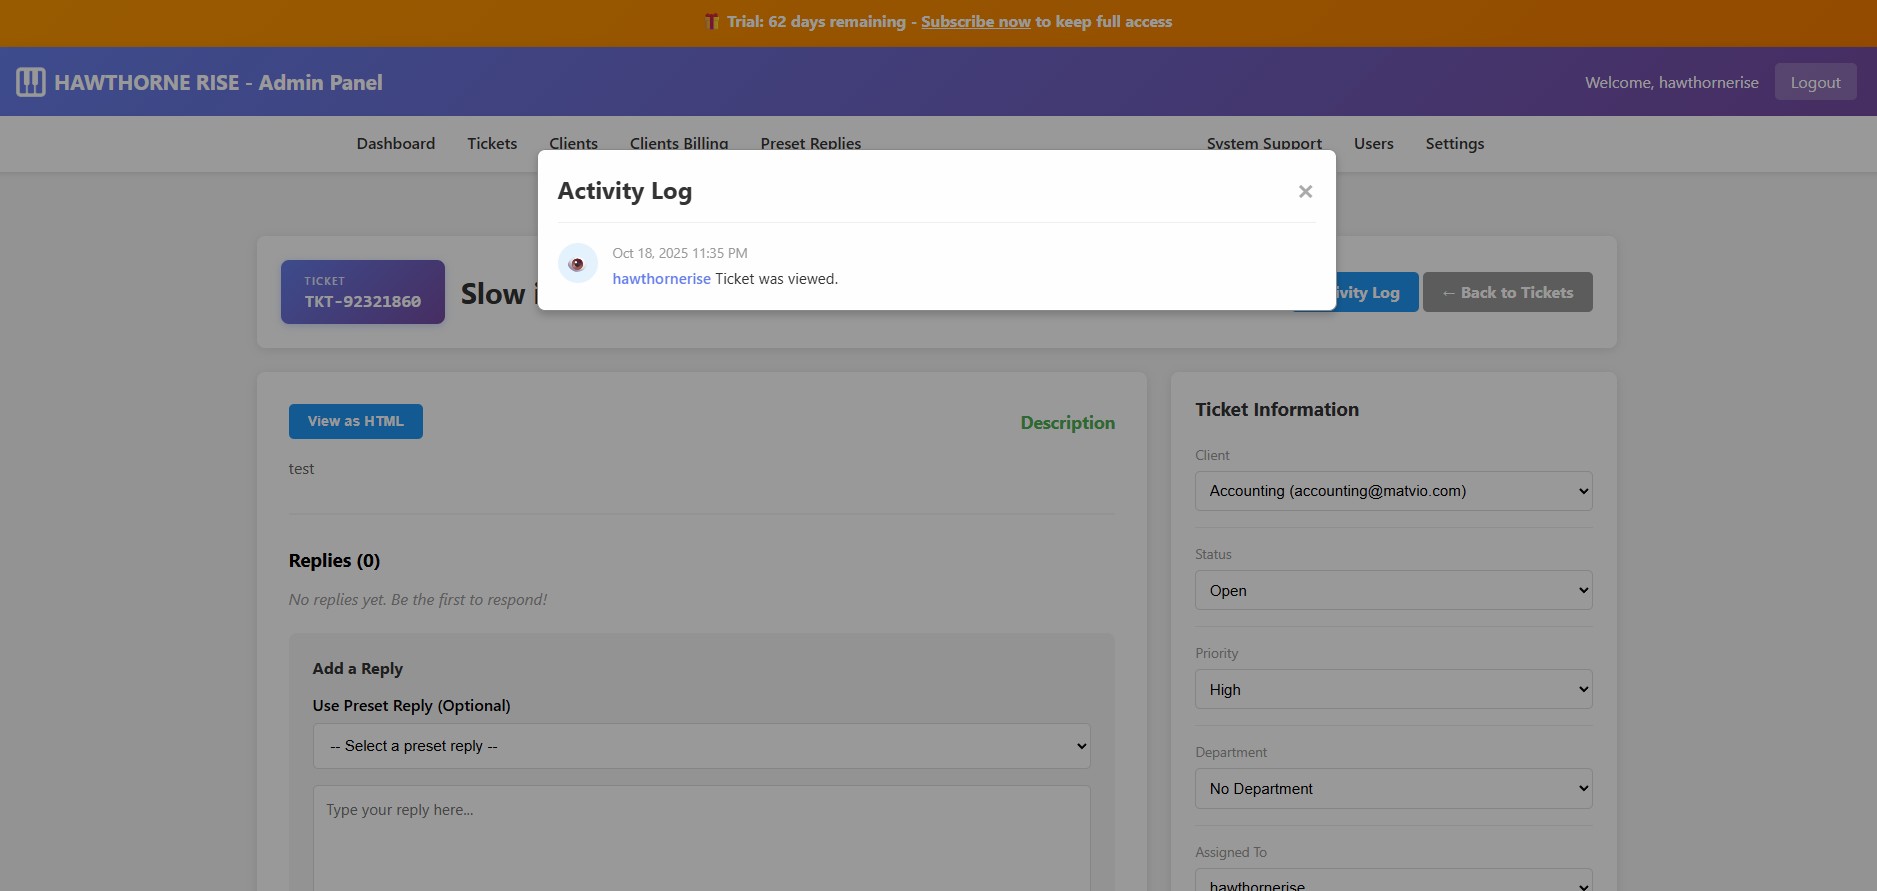Select a preset reply from dropdown
Screen dimensions: 1877x891
(x=701, y=746)
